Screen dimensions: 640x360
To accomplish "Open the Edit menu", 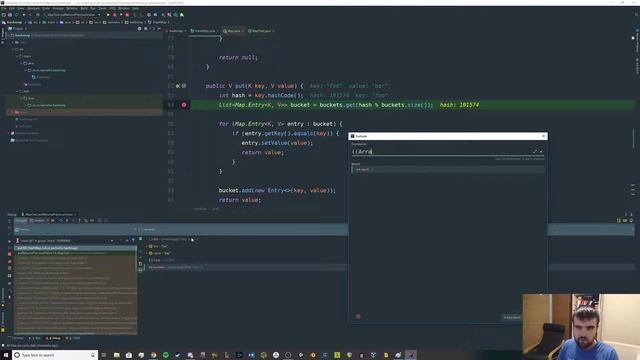I will click(x=12, y=8).
